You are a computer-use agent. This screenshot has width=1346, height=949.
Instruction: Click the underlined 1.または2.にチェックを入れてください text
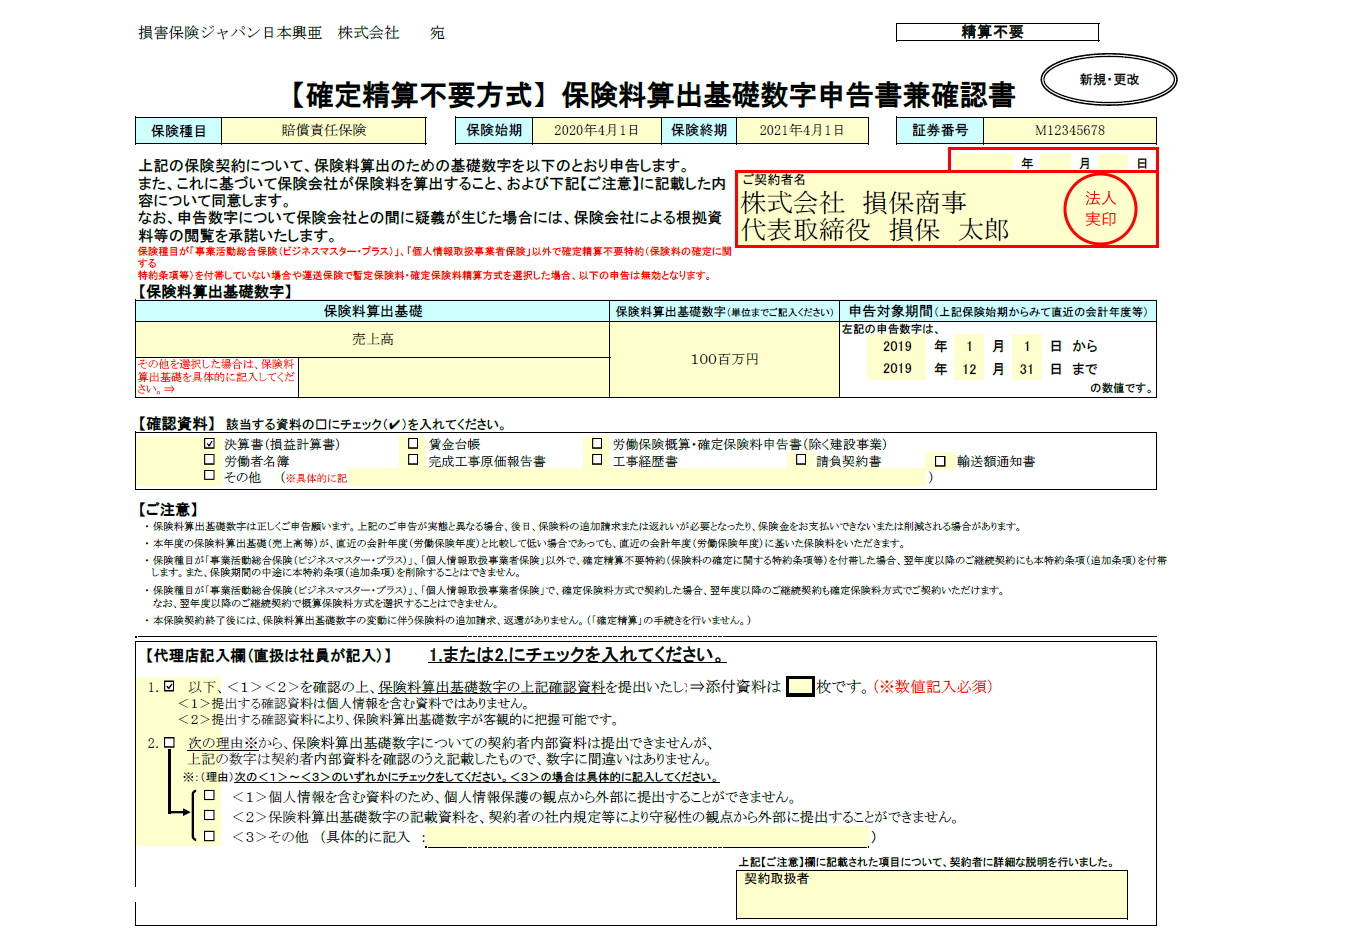point(577,656)
